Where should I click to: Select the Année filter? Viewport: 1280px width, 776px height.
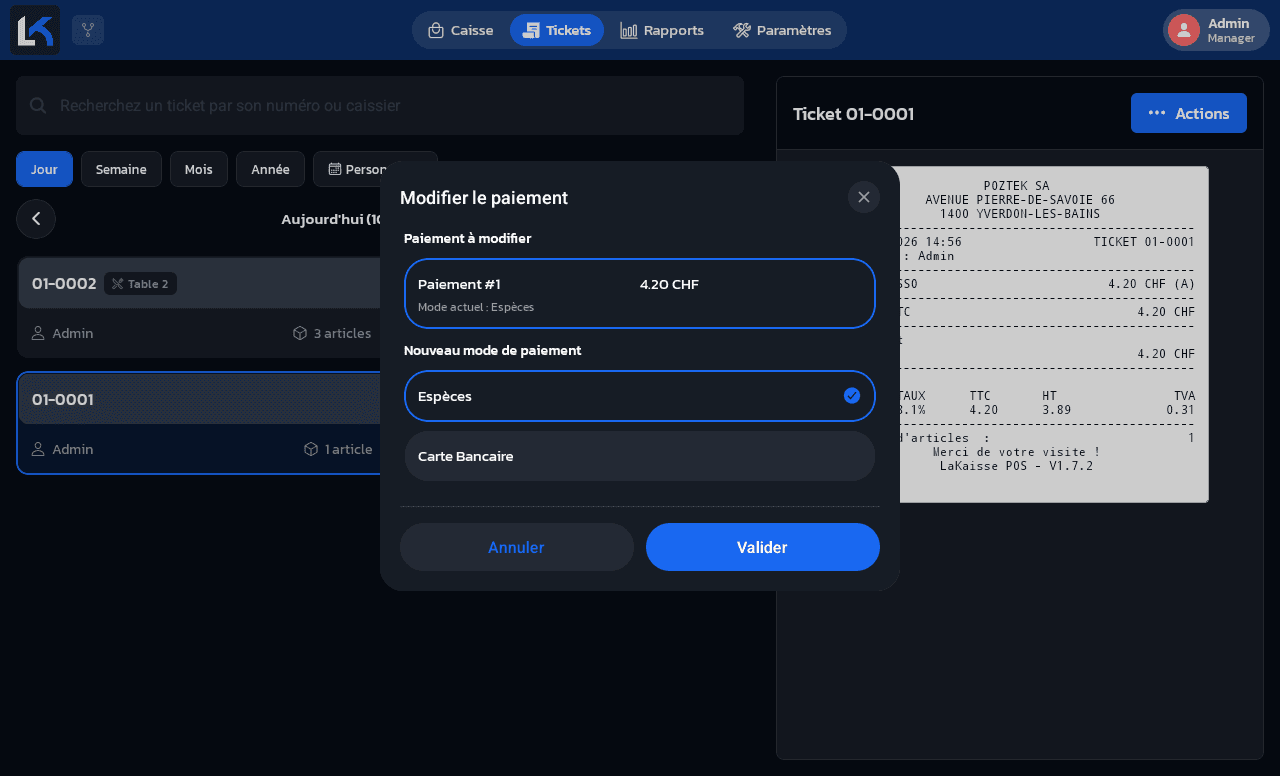[x=270, y=169]
